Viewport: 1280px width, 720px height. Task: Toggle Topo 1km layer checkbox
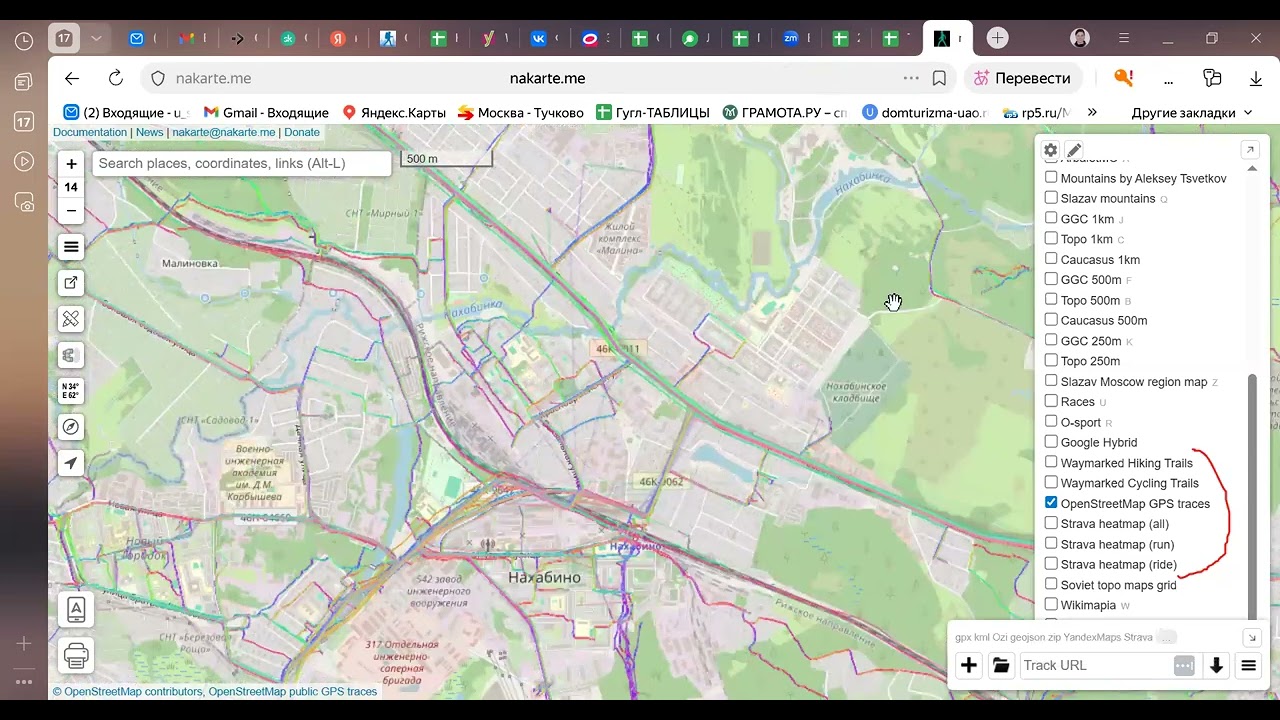point(1051,238)
